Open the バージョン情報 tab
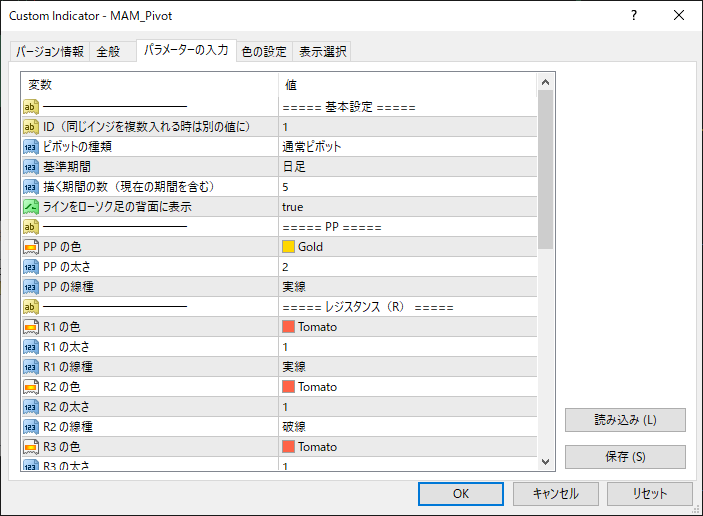The height and width of the screenshot is (516, 703). (x=50, y=52)
